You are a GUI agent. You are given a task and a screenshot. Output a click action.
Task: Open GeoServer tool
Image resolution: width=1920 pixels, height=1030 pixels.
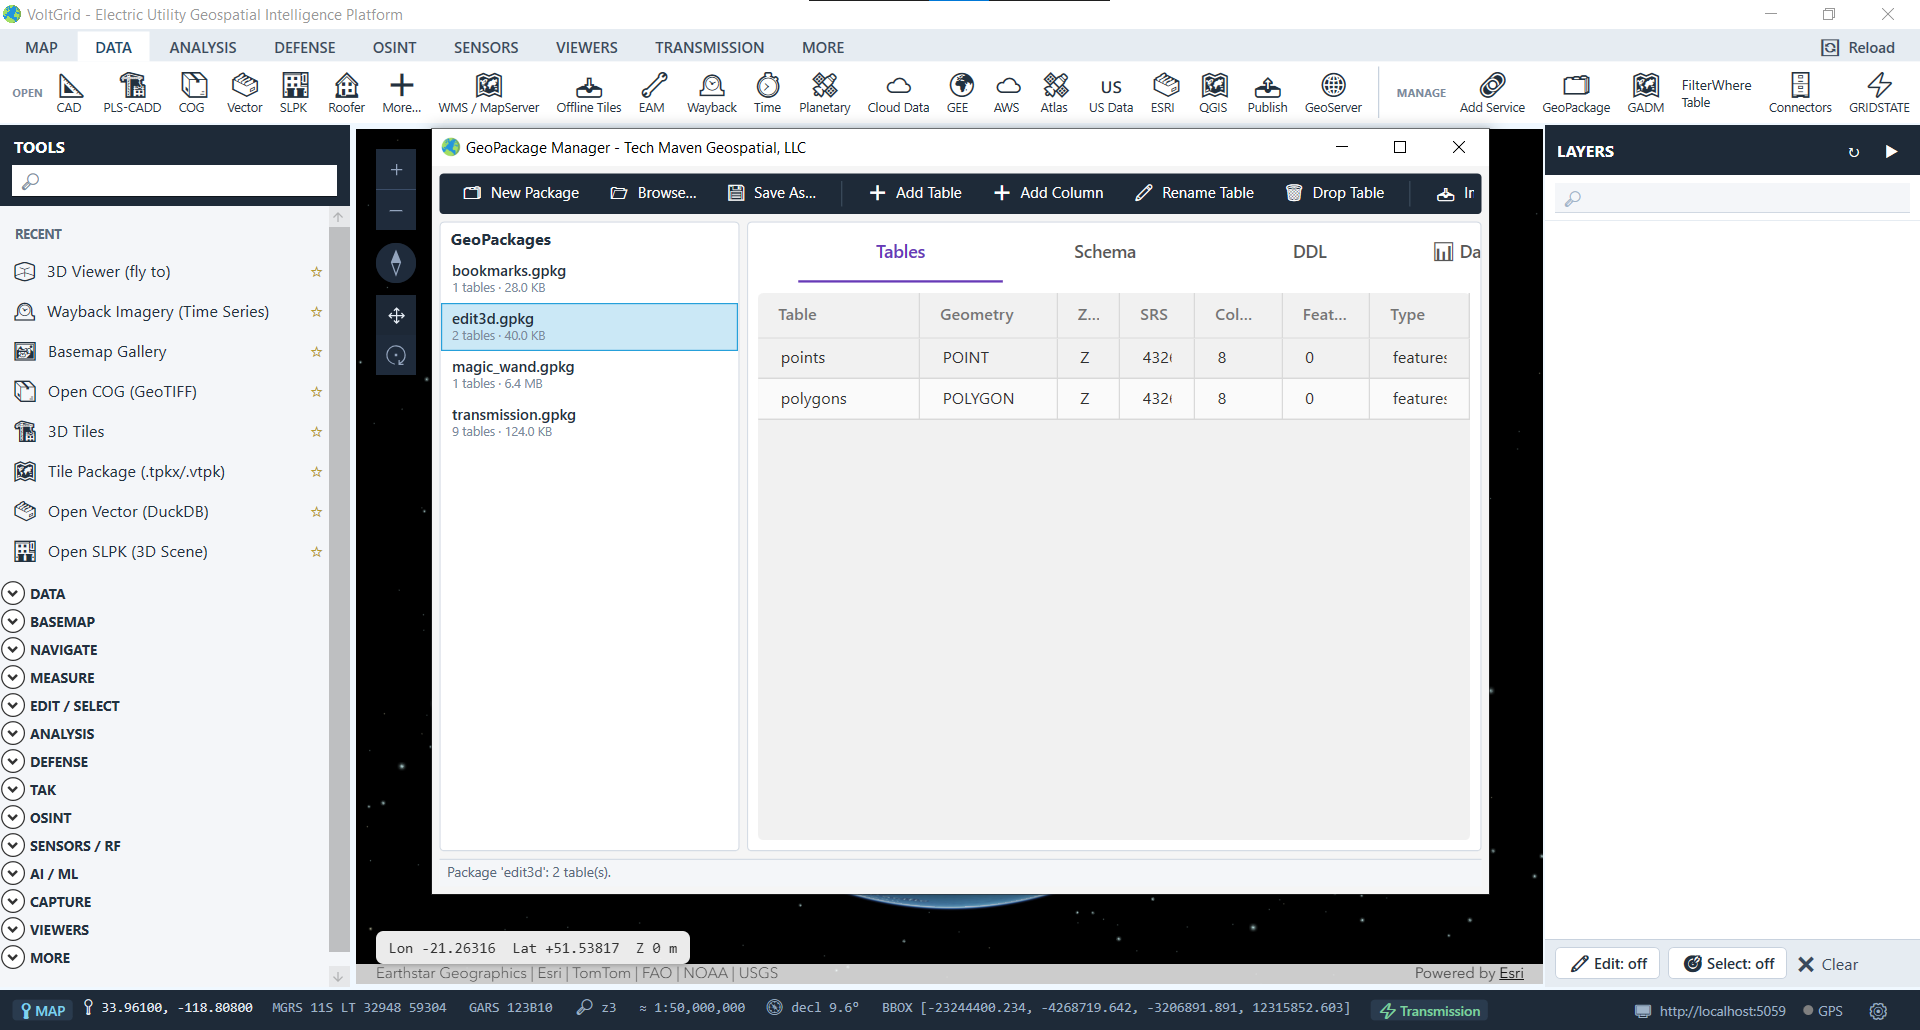click(1333, 93)
